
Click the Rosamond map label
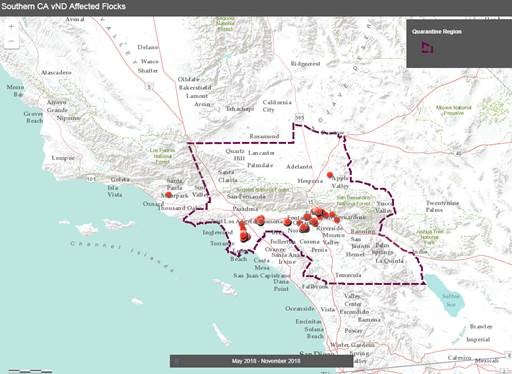[x=264, y=136]
